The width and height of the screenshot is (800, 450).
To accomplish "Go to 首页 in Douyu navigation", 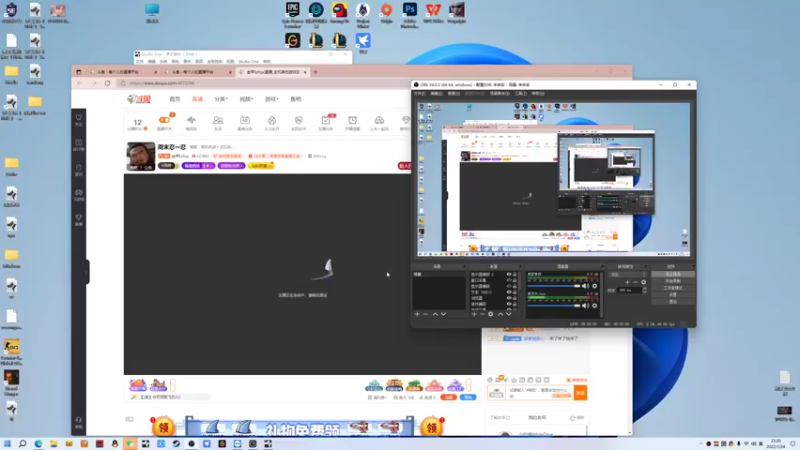I will [175, 99].
